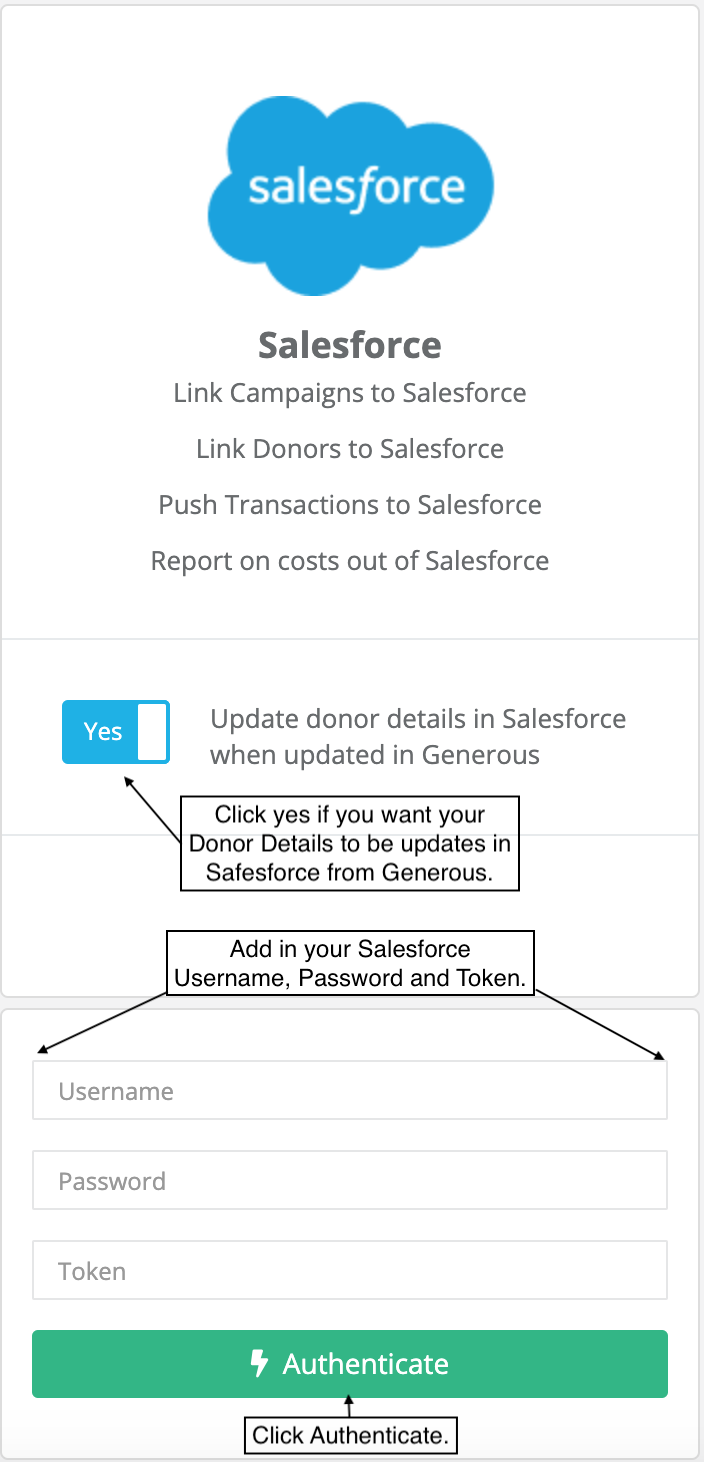Image resolution: width=704 pixels, height=1462 pixels.
Task: Click the word 'Authenticate' on the button
Action: point(366,1364)
